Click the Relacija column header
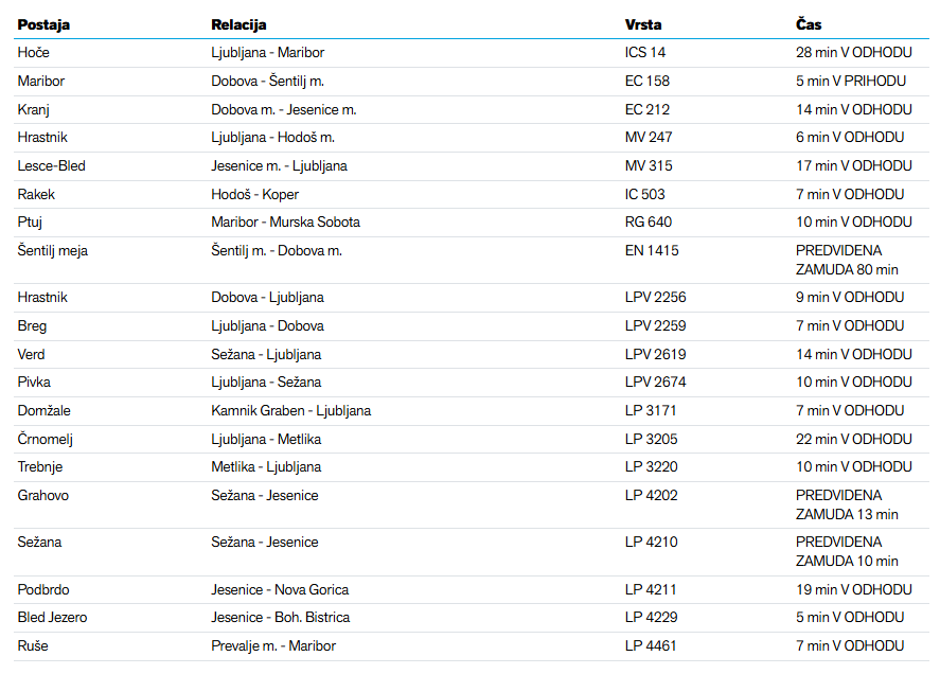 click(x=238, y=24)
